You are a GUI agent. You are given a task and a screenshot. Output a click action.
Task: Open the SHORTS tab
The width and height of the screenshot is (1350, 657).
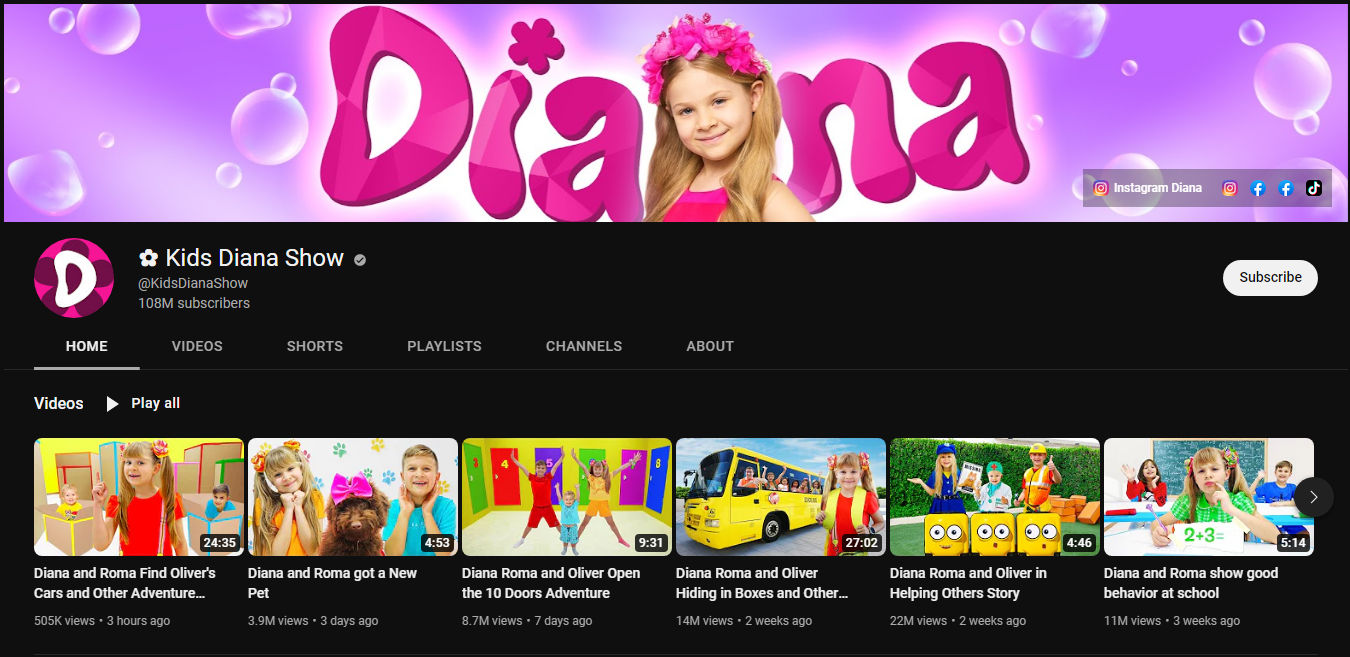click(315, 346)
